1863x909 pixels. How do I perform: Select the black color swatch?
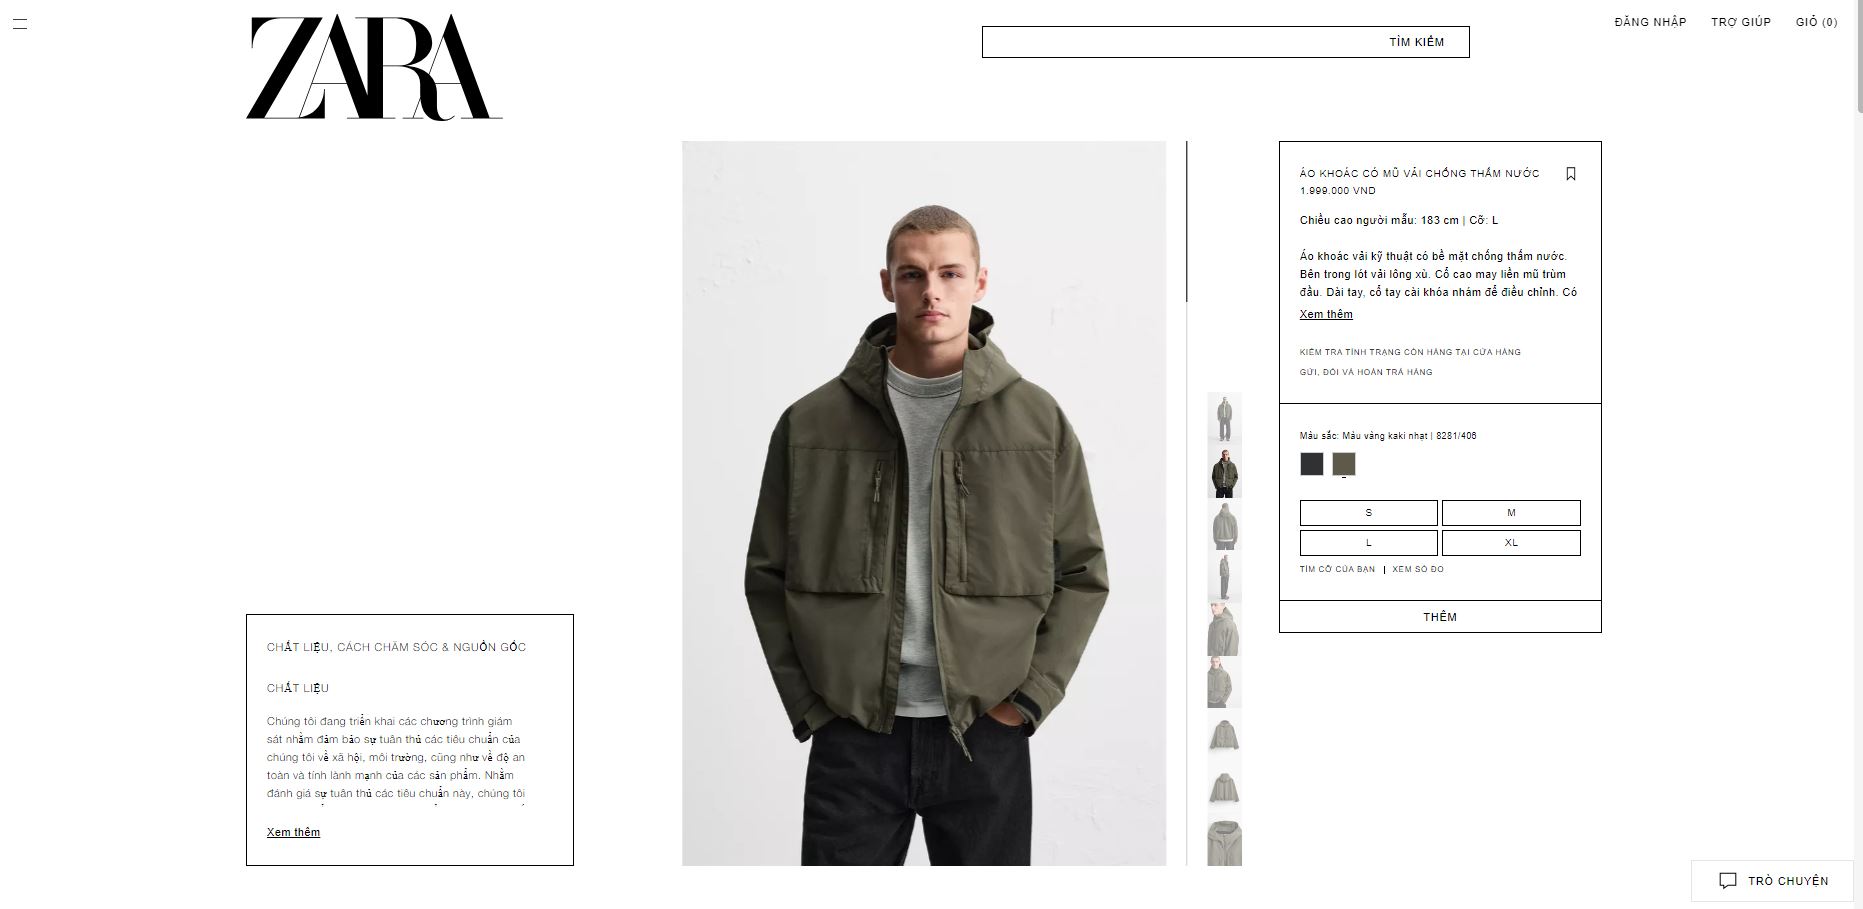click(x=1311, y=464)
